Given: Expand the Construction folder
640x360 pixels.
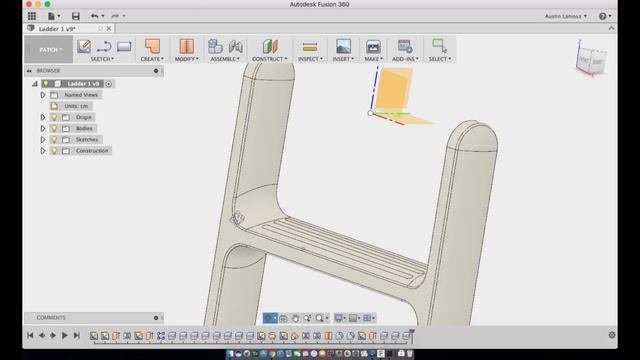Looking at the screenshot, I should click(43, 151).
